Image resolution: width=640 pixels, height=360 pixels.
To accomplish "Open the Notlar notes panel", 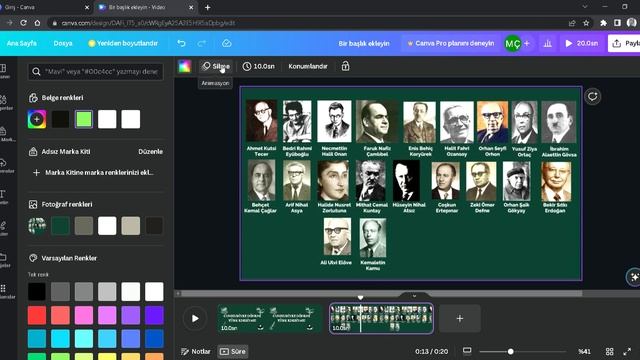I will (196, 351).
